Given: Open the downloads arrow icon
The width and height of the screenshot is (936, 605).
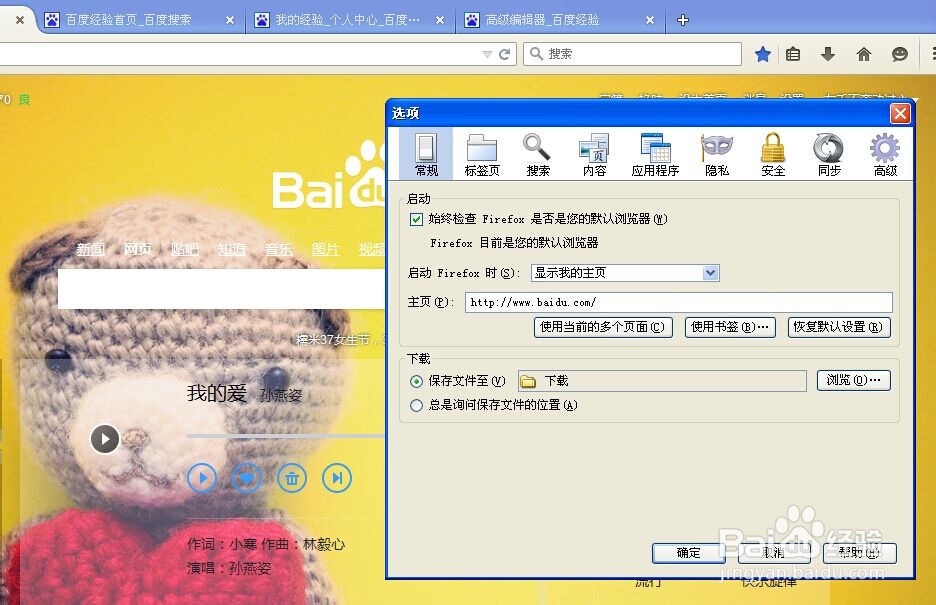Looking at the screenshot, I should pyautogui.click(x=827, y=54).
